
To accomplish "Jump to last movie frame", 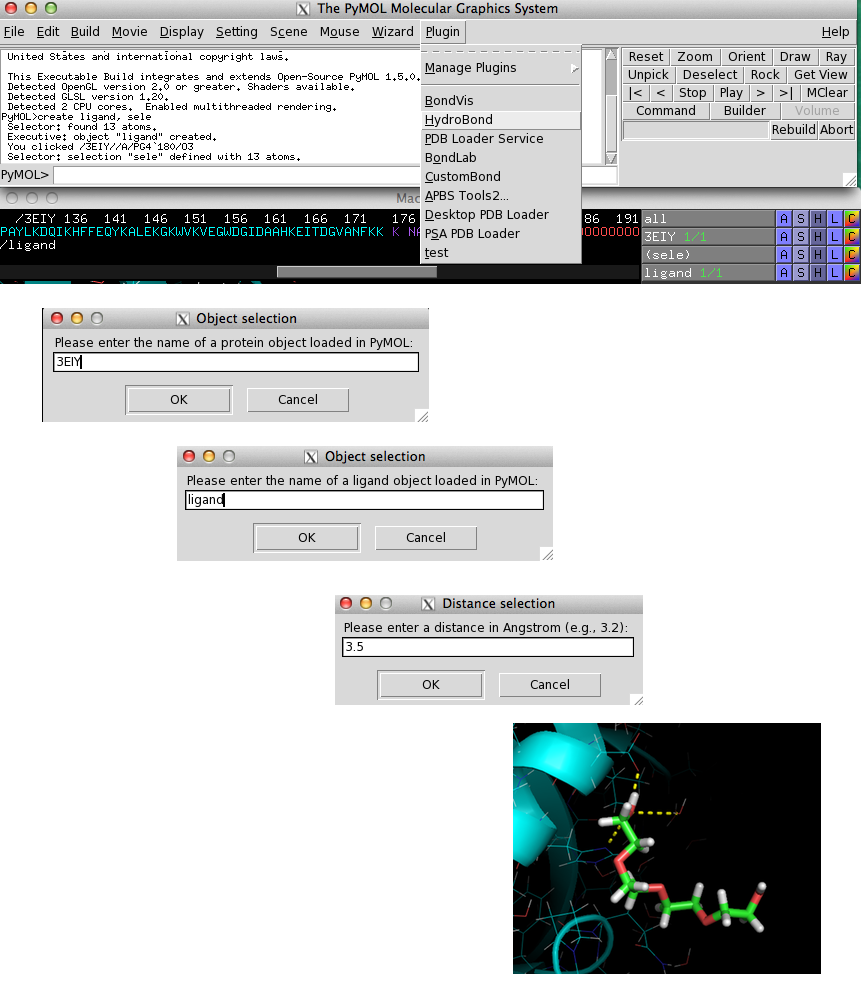I will tap(785, 93).
